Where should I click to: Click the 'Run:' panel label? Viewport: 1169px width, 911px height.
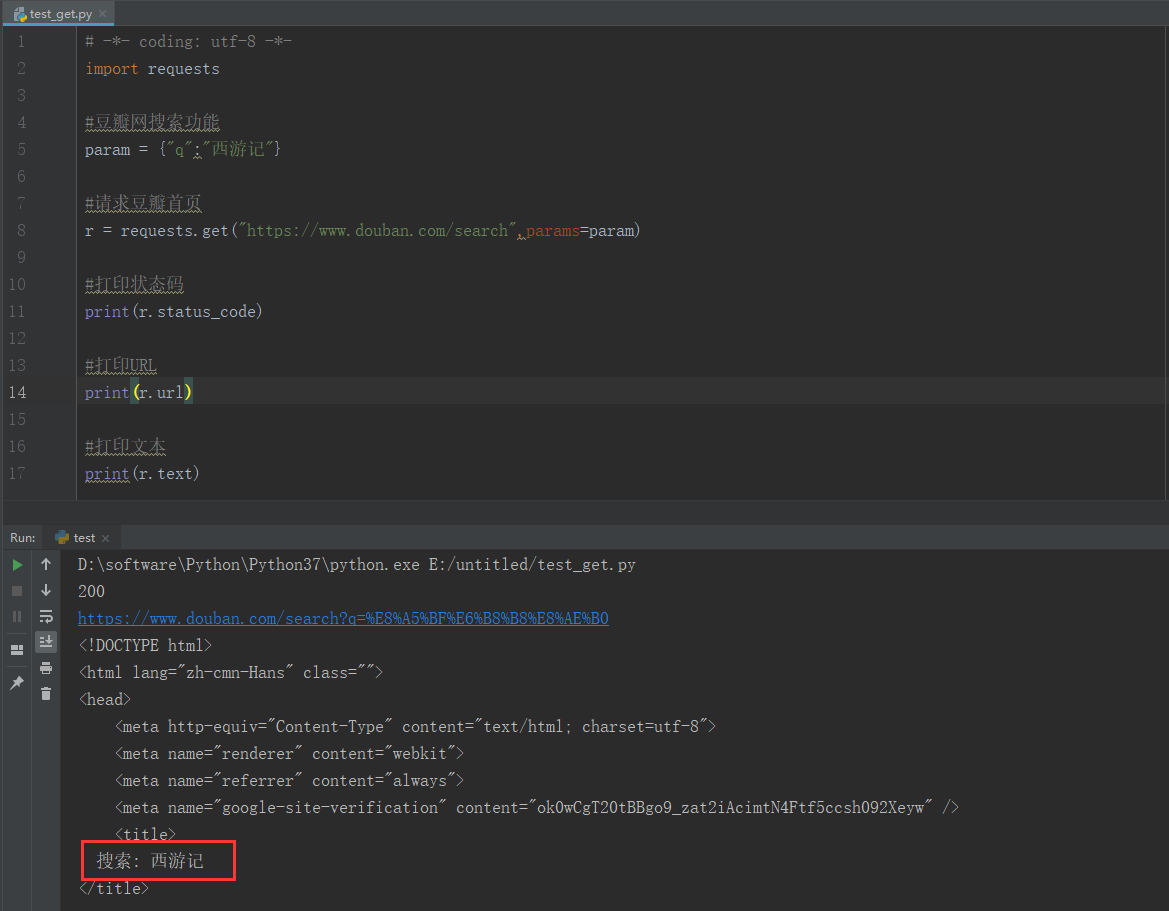coord(22,538)
